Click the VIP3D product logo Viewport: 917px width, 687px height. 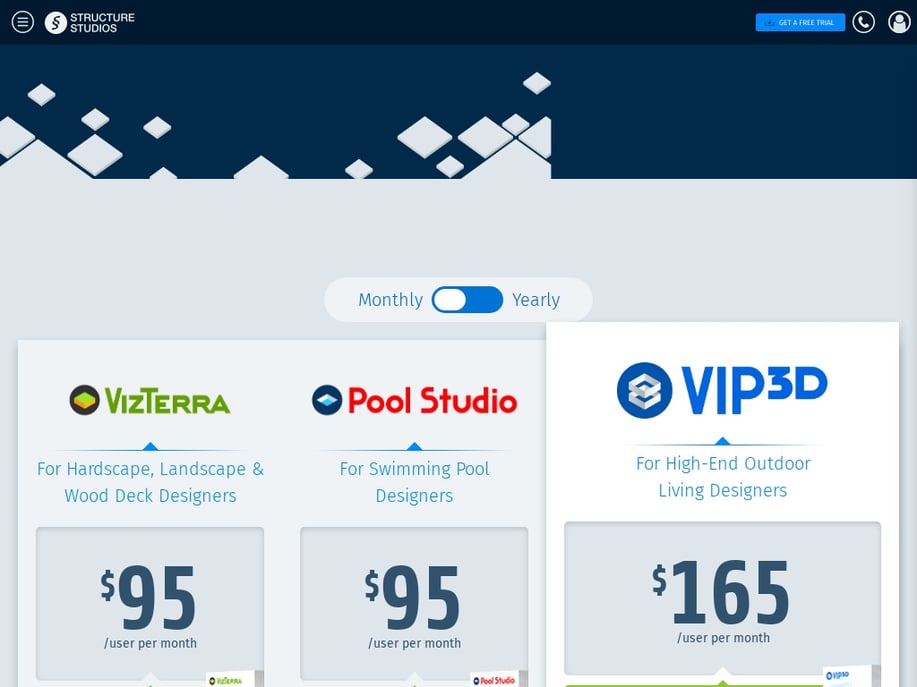pyautogui.click(x=722, y=389)
